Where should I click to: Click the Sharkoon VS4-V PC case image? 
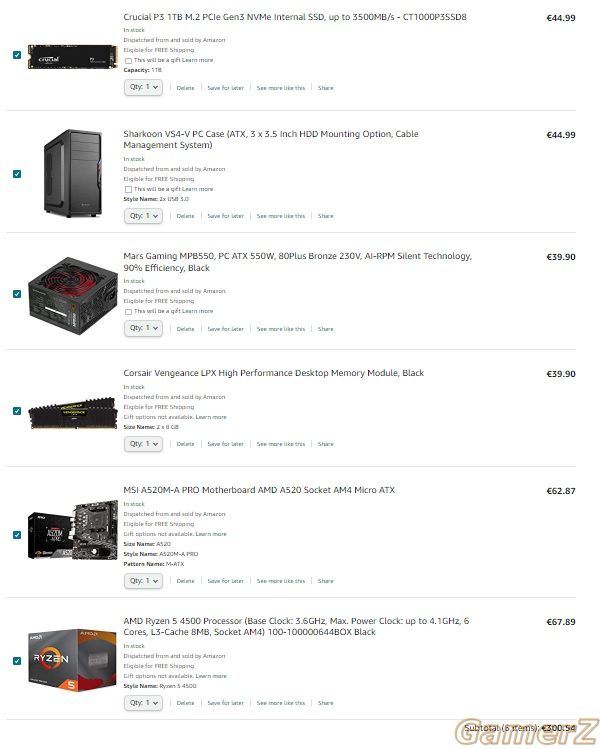(73, 173)
